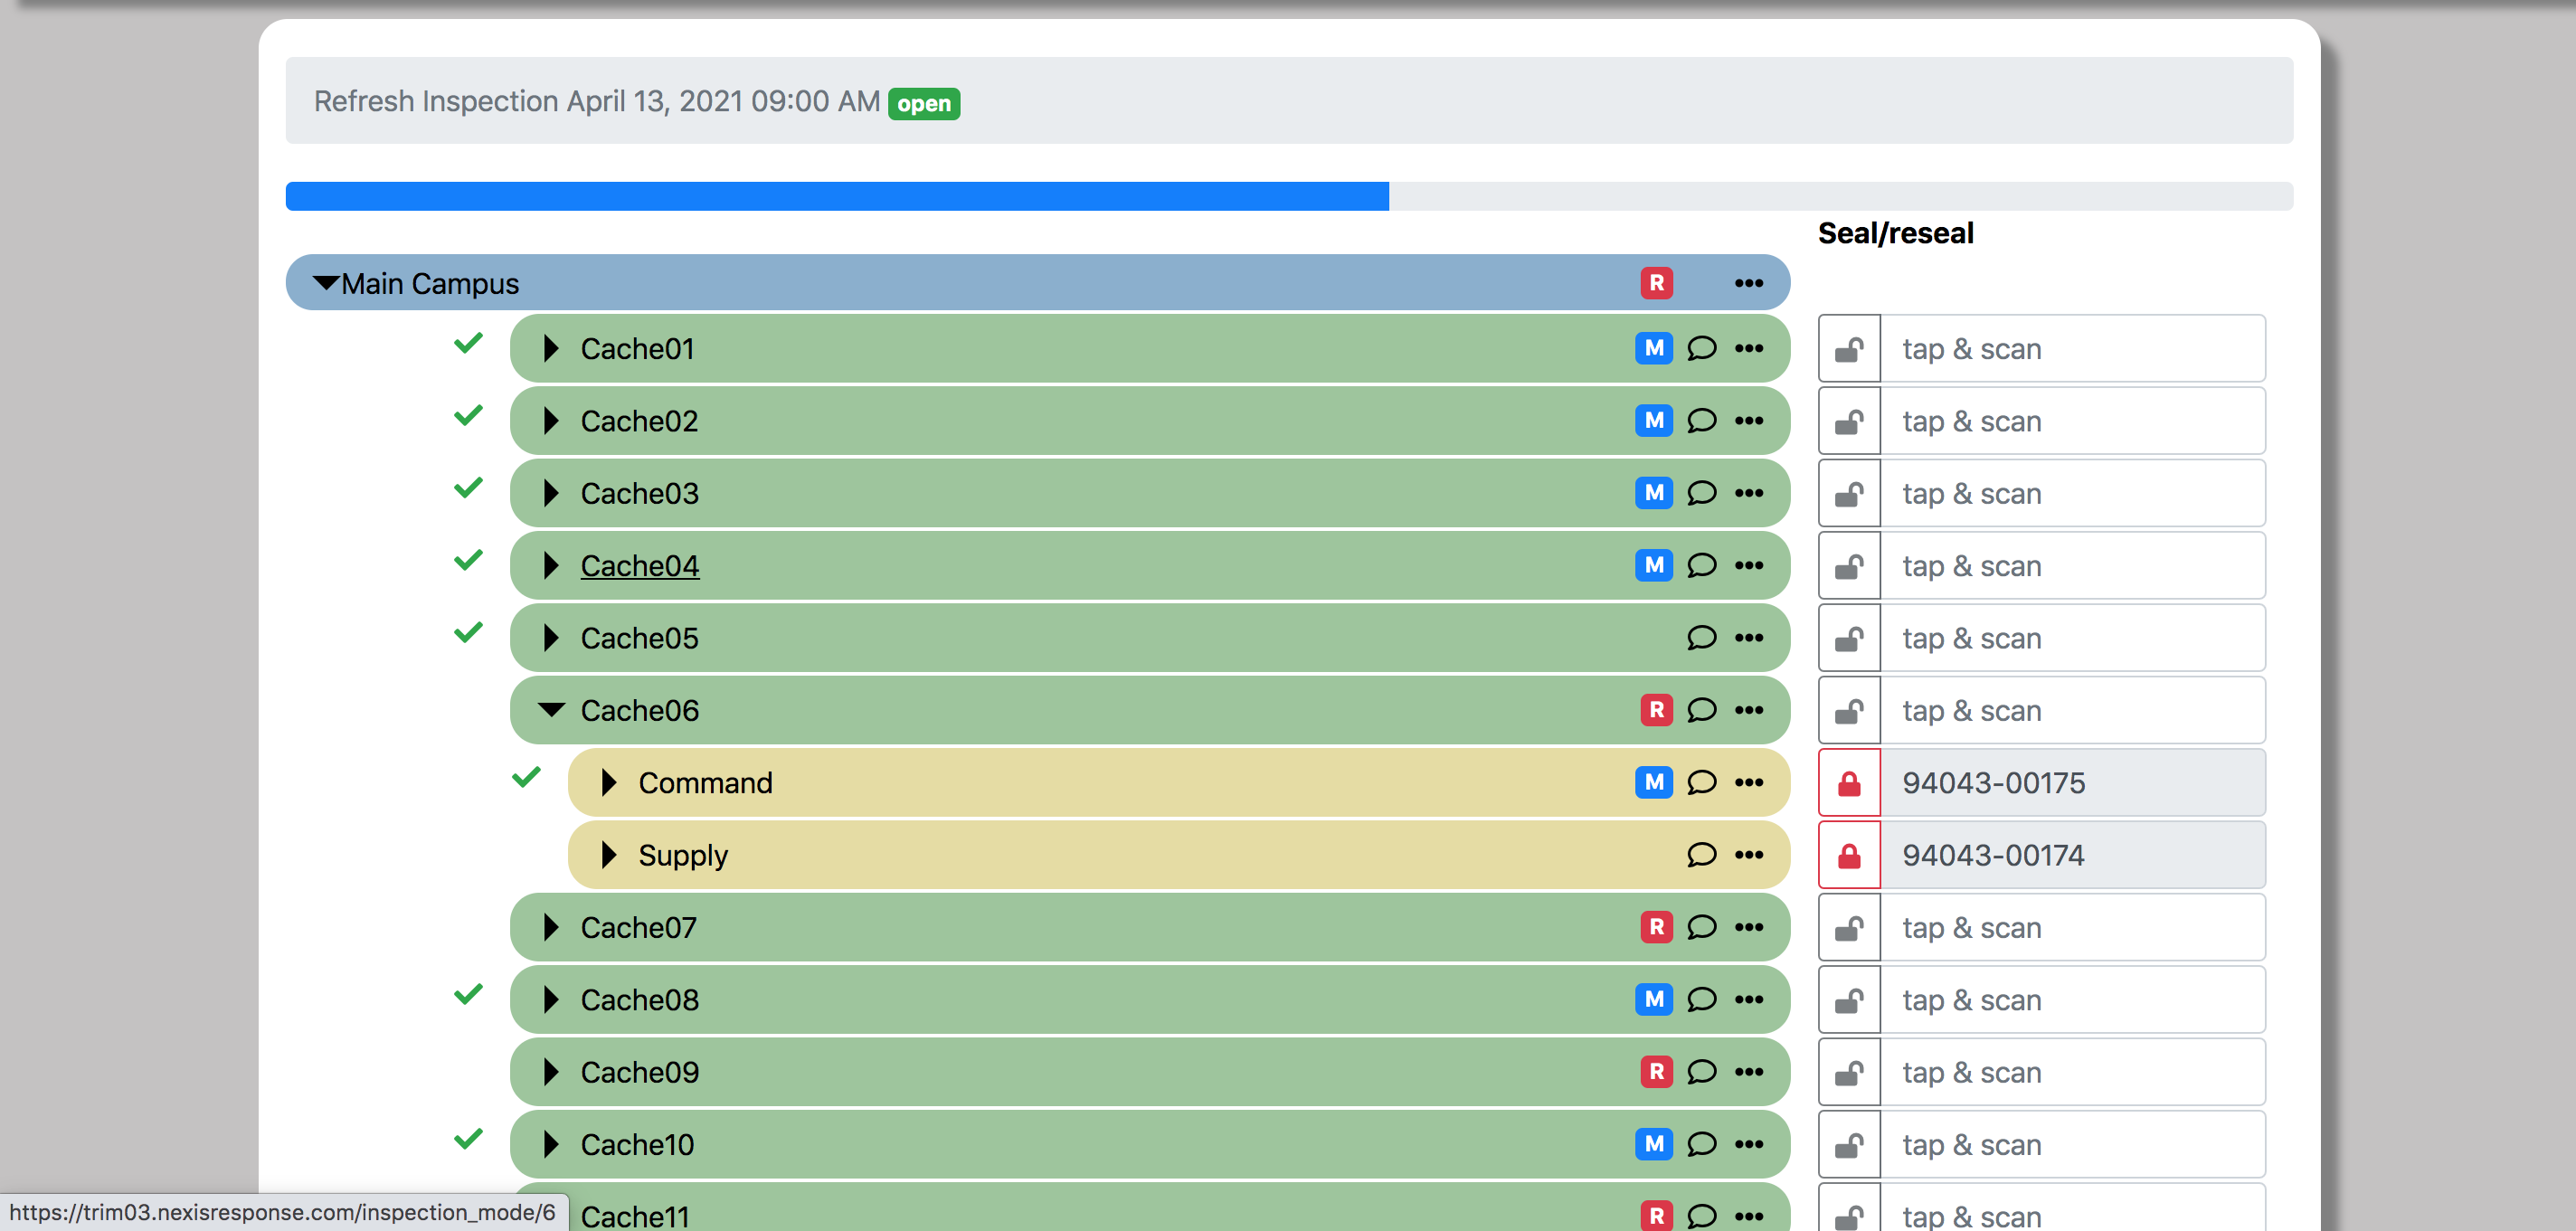Click the green checkmark beside Cache10
Screen dimensions: 2576x1231
point(468,1139)
